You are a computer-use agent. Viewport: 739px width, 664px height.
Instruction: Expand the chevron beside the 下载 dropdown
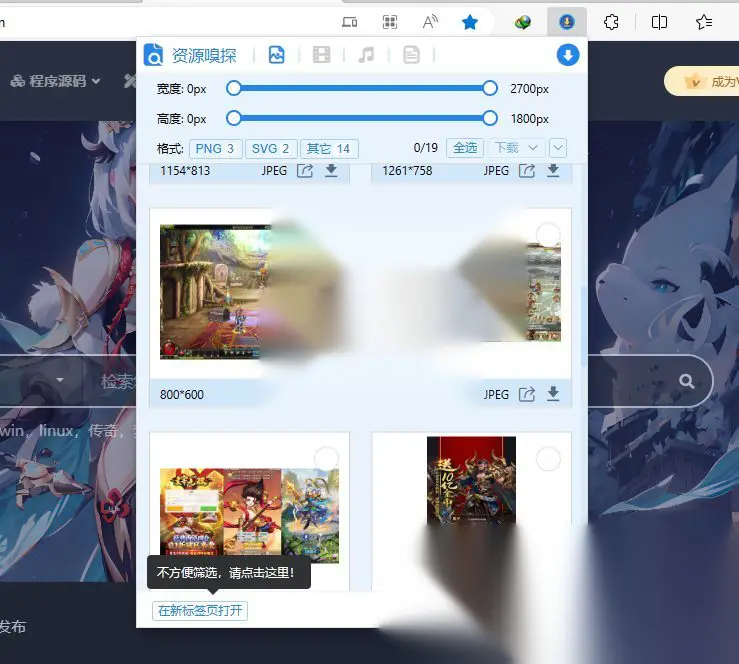click(558, 148)
